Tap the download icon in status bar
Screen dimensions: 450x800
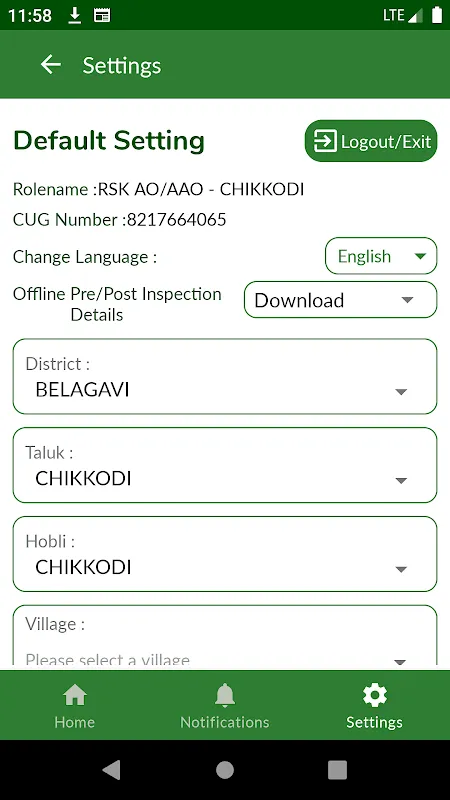pyautogui.click(x=75, y=15)
